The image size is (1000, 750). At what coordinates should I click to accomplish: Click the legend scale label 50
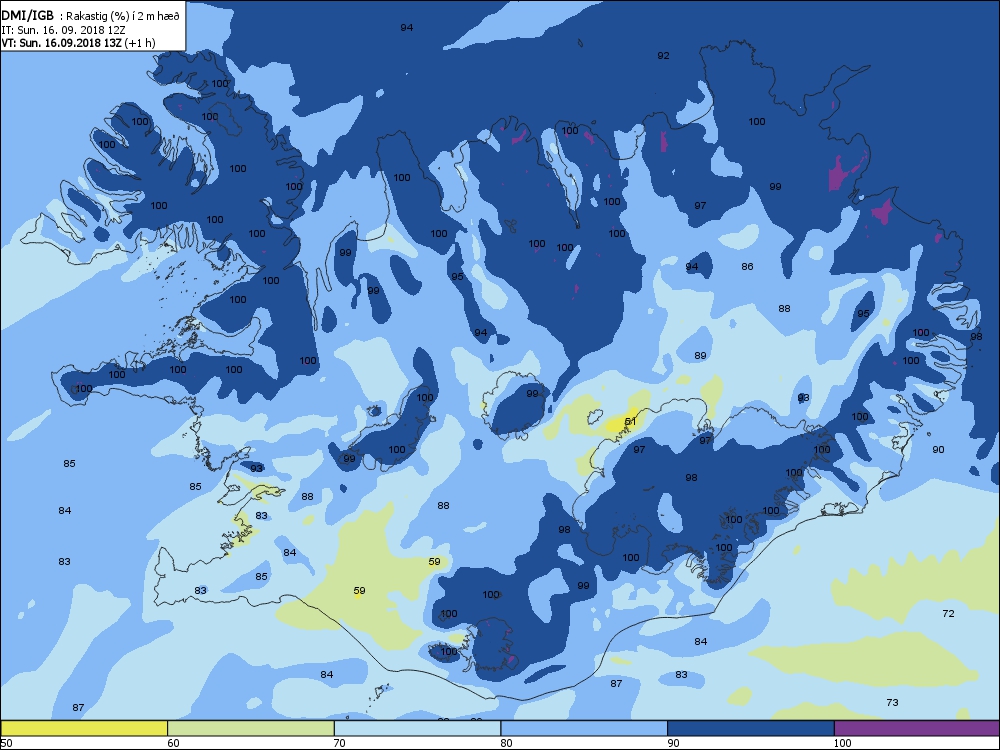click(x=6, y=743)
